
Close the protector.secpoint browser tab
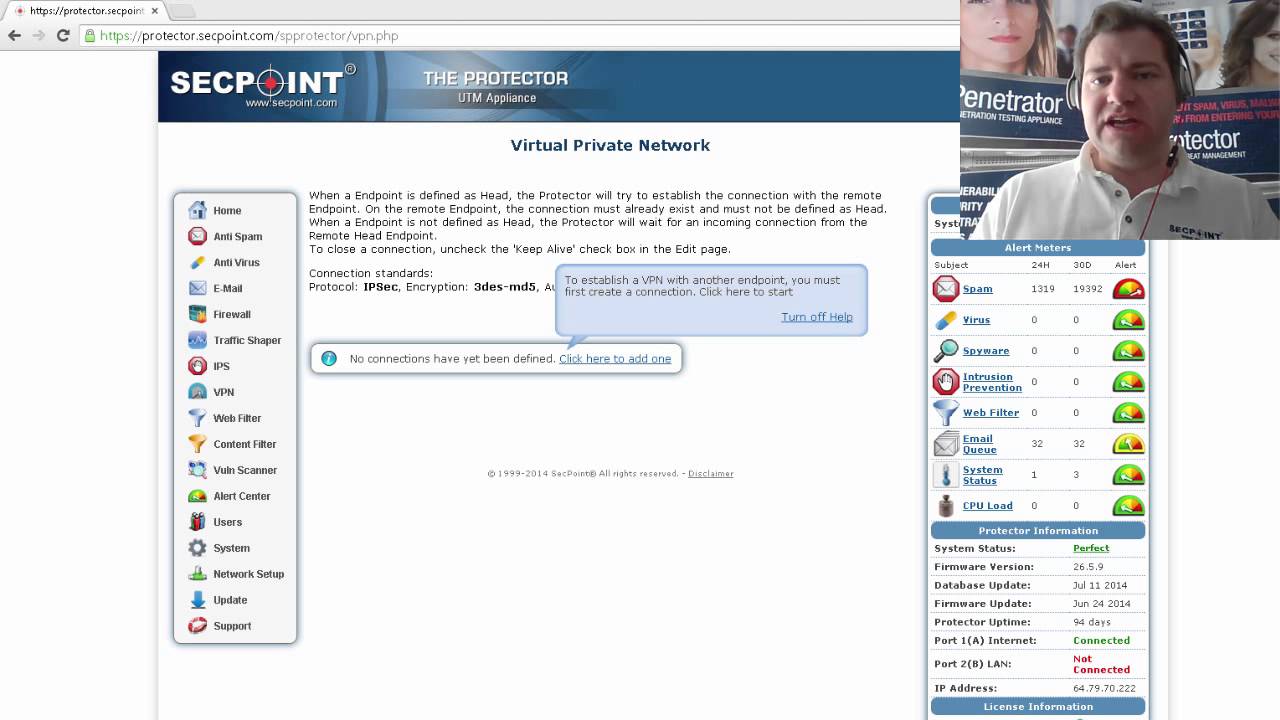point(154,11)
